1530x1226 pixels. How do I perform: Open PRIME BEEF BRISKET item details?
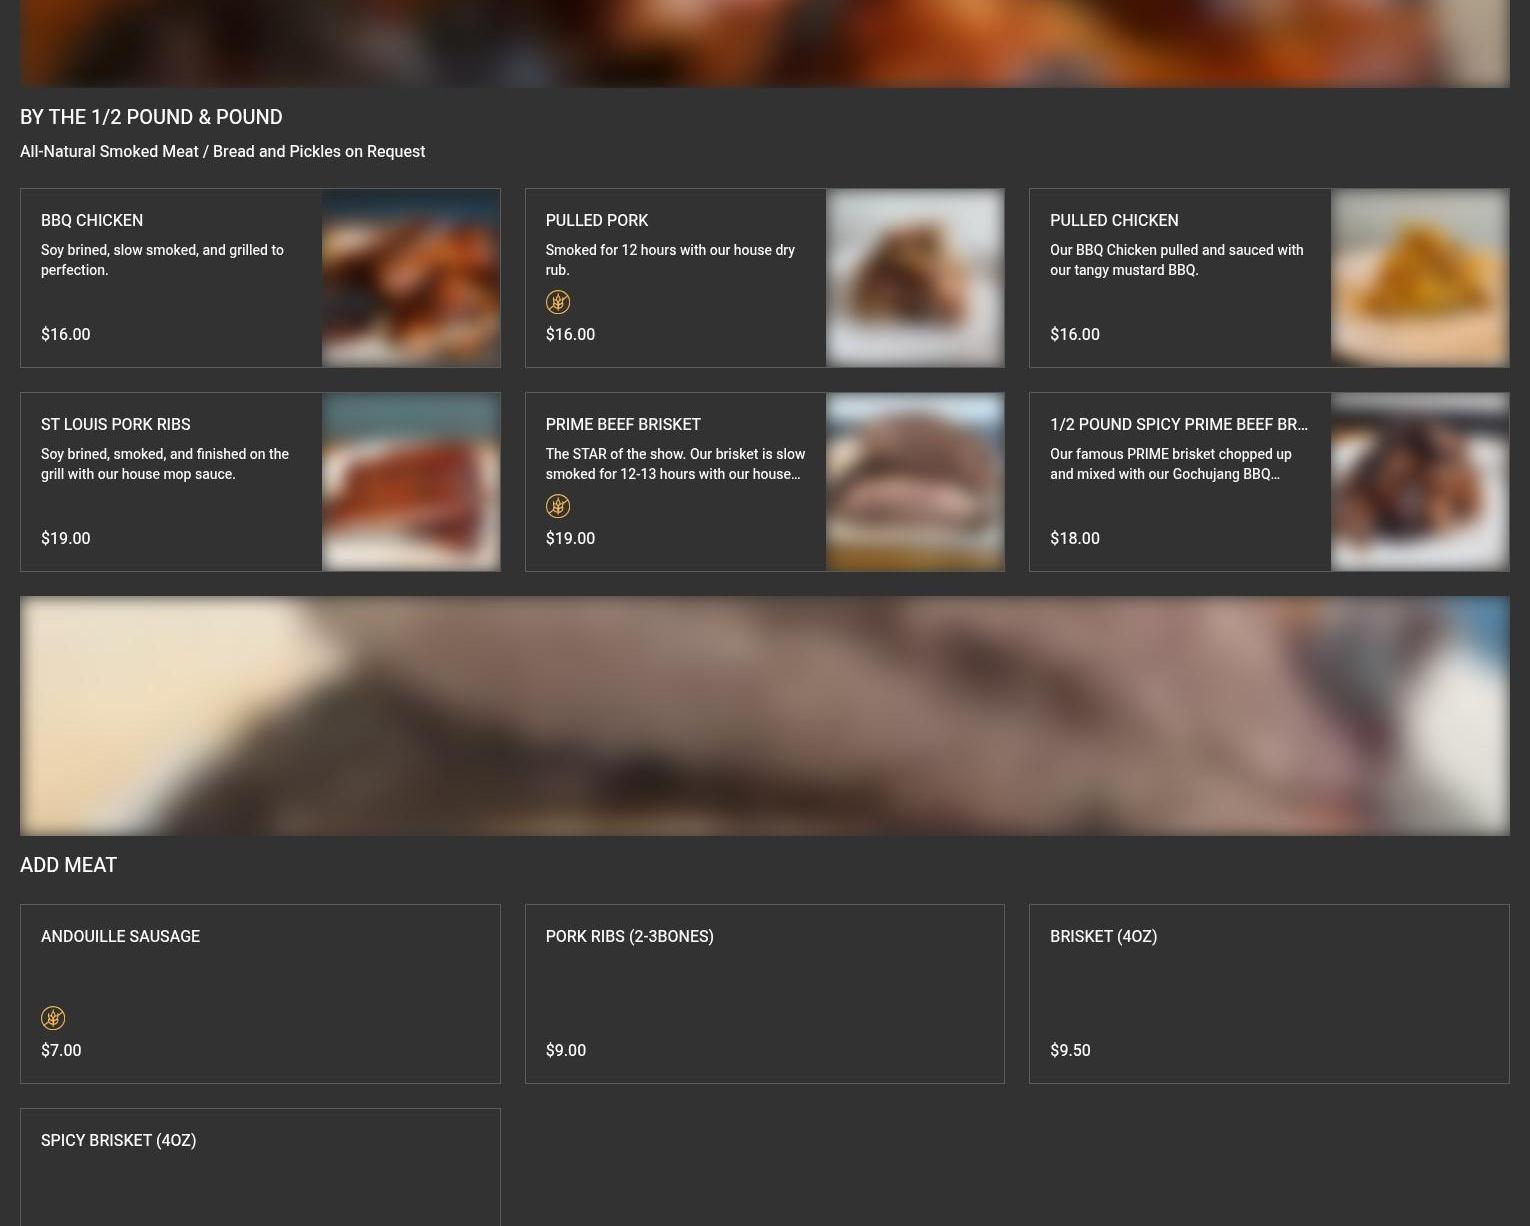click(x=622, y=424)
